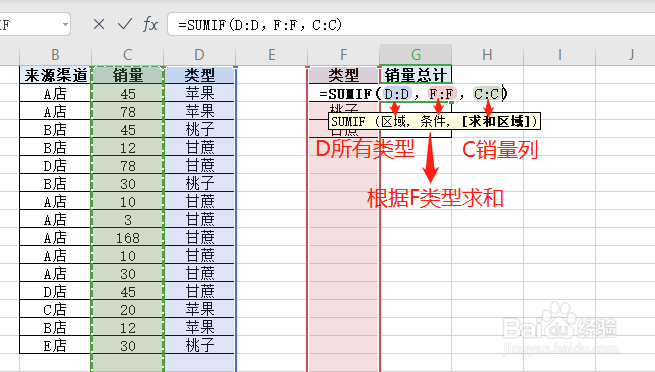Screen dimensions: 655x372
Task: Select column H header
Action: tap(487, 55)
